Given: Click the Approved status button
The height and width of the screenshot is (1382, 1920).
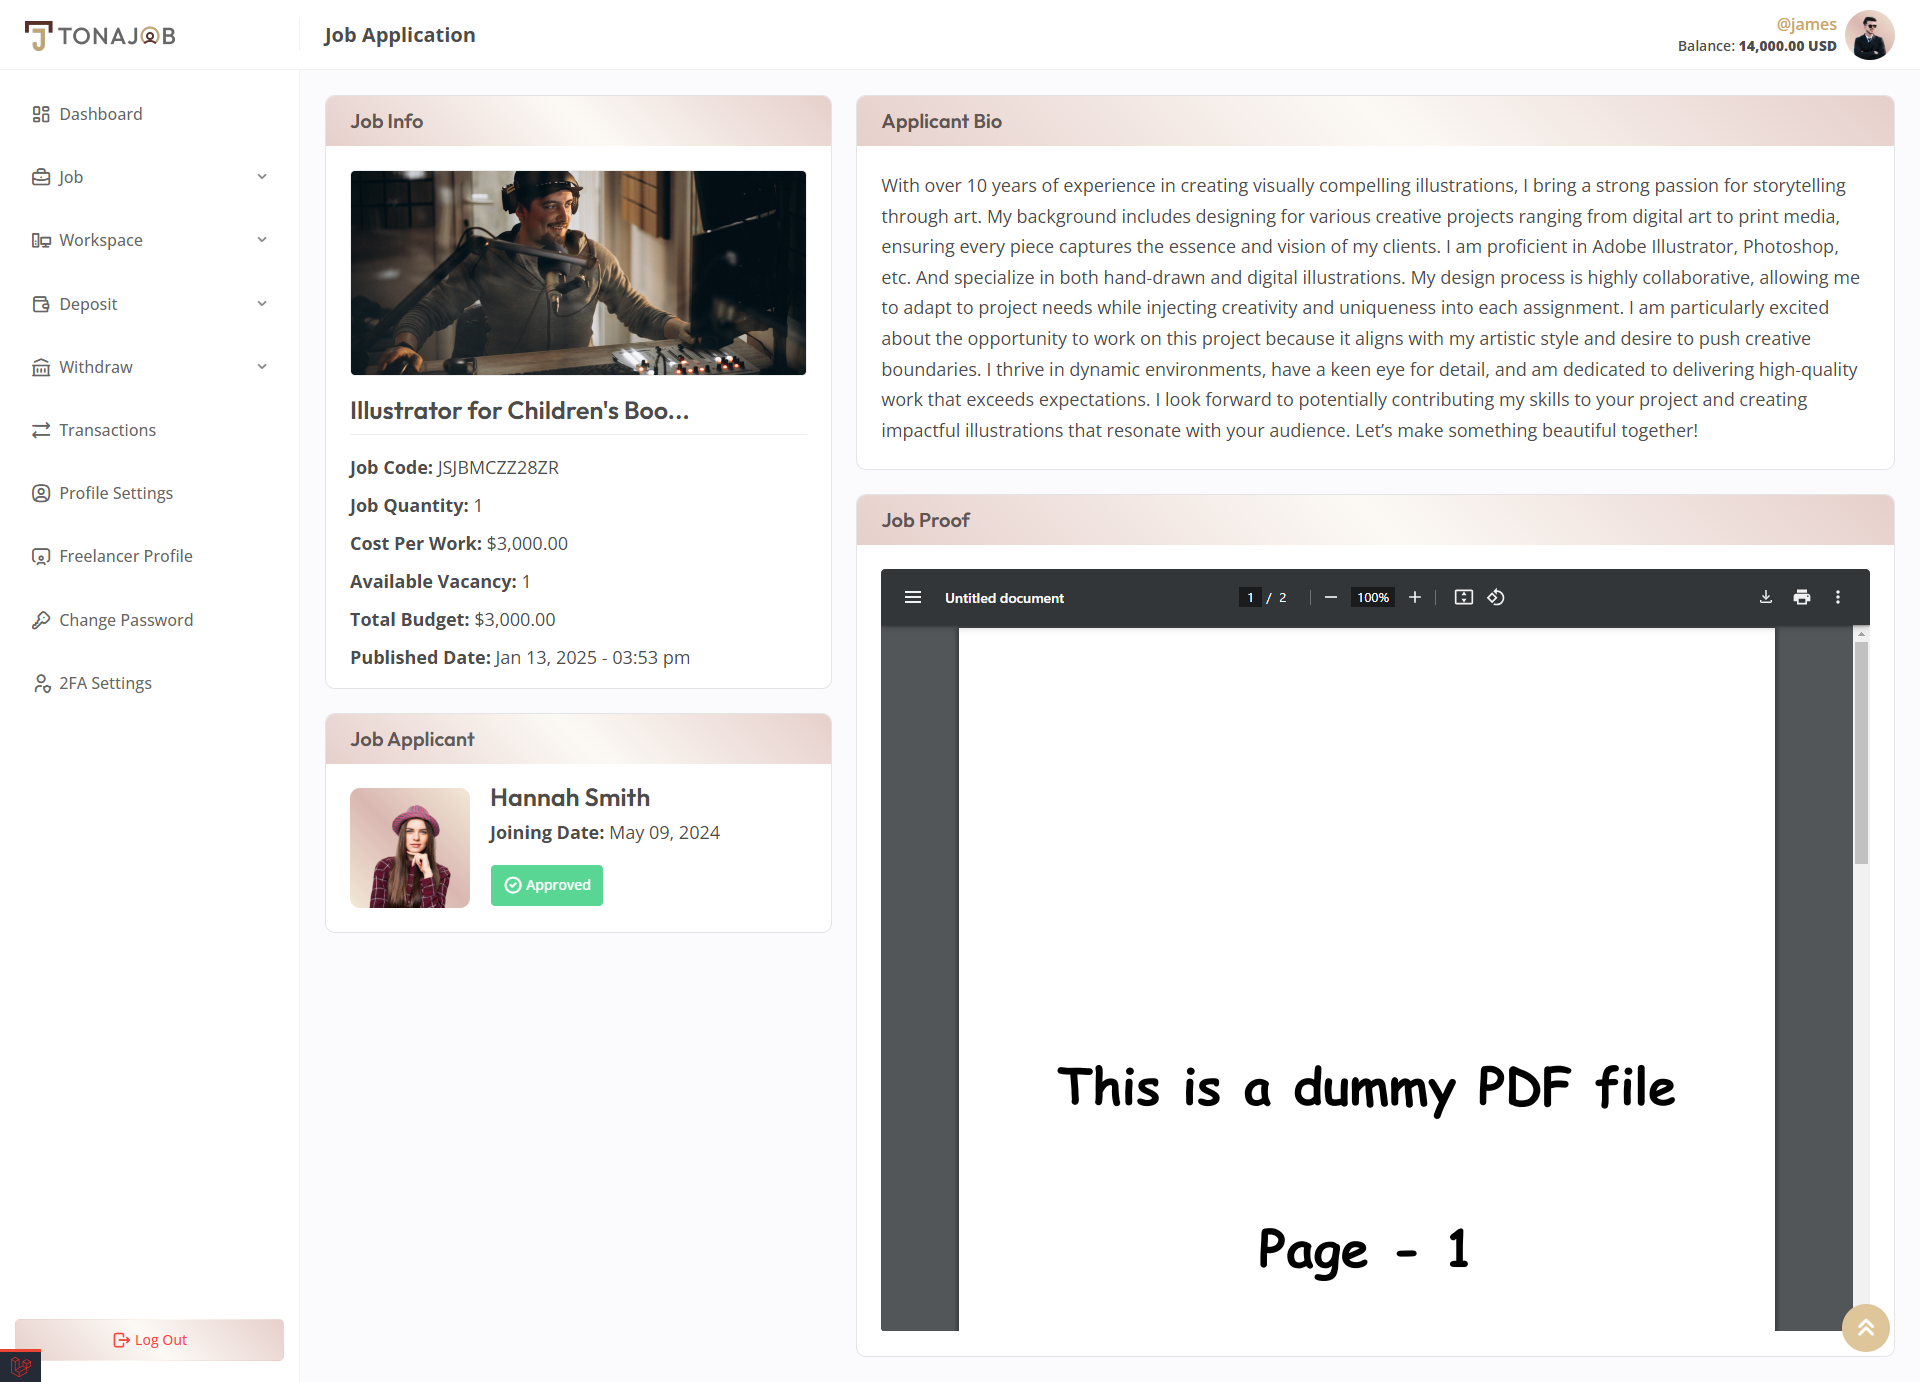Looking at the screenshot, I should tap(547, 885).
